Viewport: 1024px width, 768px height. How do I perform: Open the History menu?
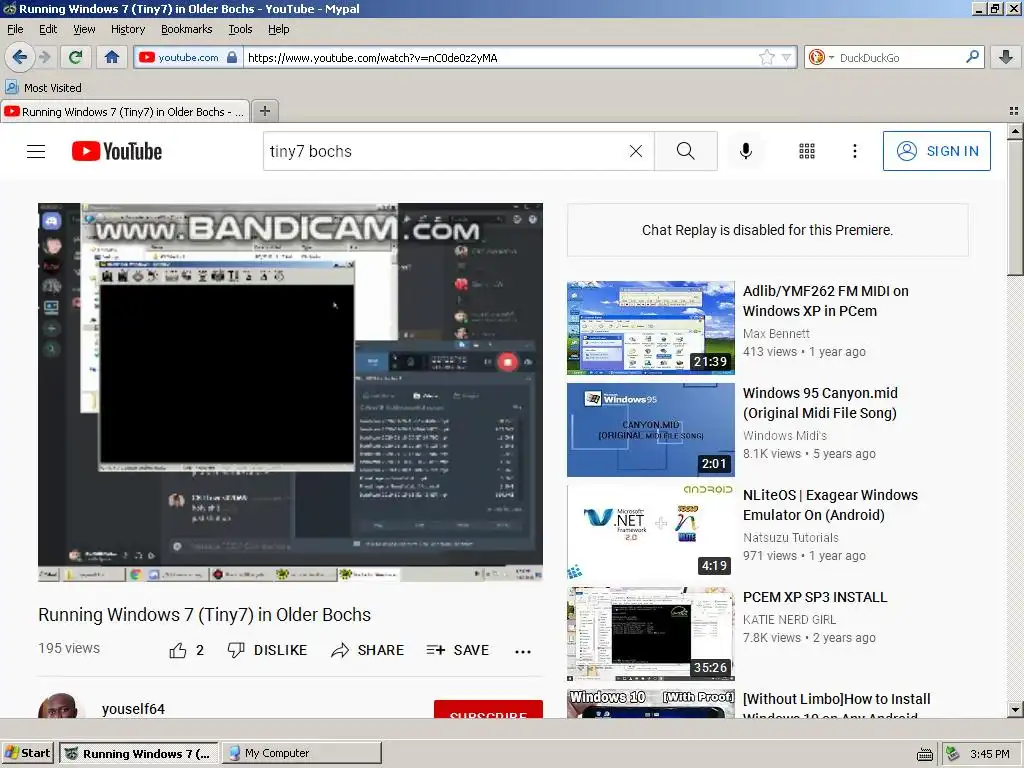coord(128,29)
